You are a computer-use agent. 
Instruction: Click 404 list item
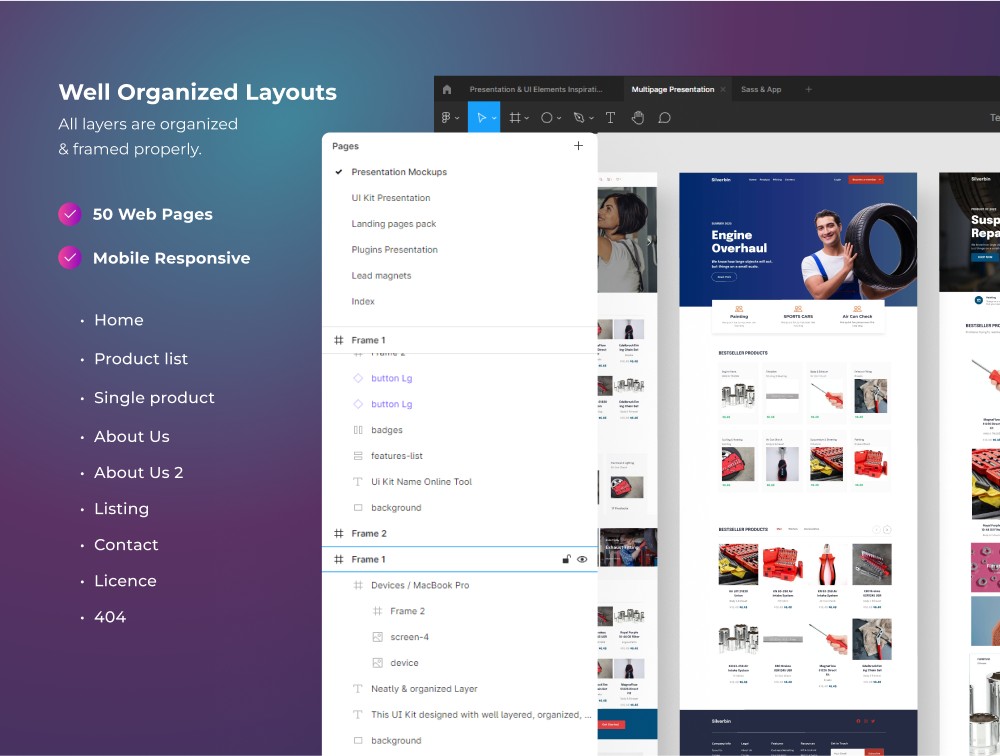click(x=110, y=617)
